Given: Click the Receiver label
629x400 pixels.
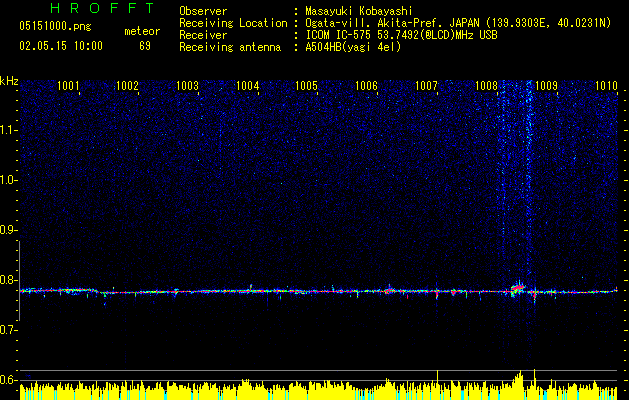Looking at the screenshot, I should tap(203, 35).
